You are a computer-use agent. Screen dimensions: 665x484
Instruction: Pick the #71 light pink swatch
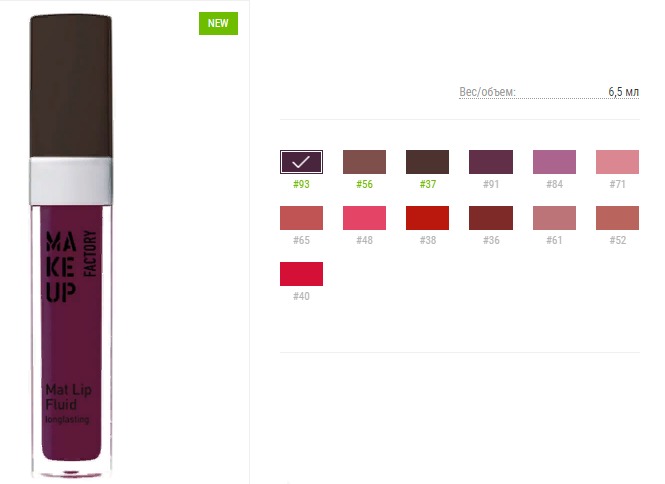(x=617, y=162)
